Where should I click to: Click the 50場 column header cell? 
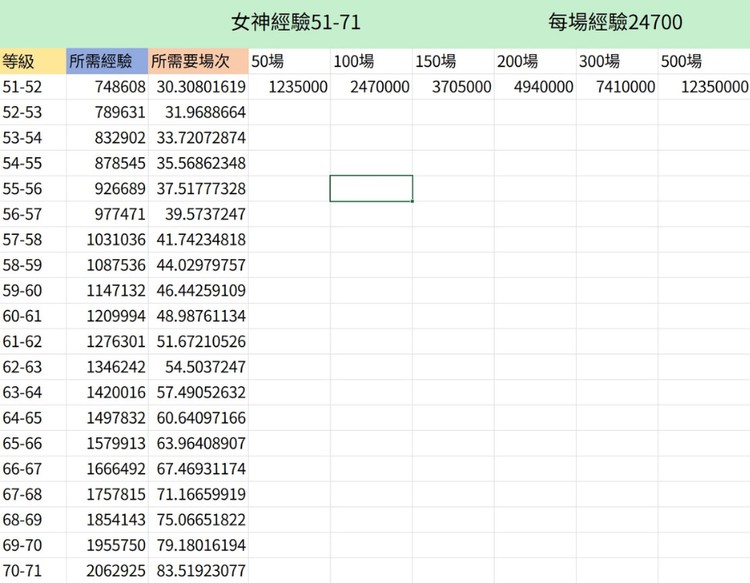(289, 61)
